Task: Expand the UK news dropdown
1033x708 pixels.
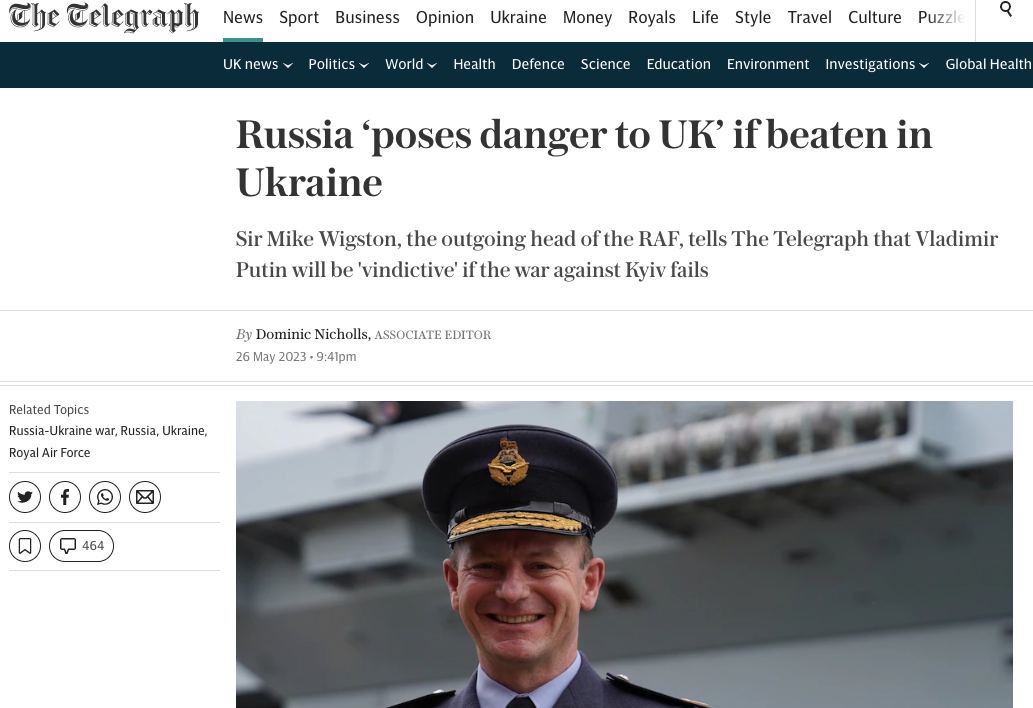Action: tap(258, 65)
